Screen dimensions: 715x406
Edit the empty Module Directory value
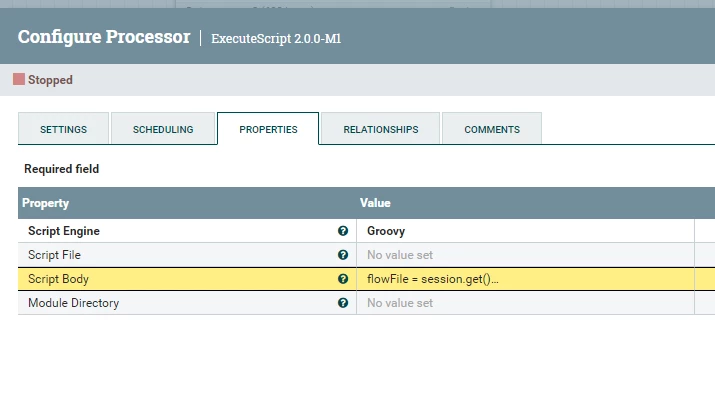tap(525, 303)
